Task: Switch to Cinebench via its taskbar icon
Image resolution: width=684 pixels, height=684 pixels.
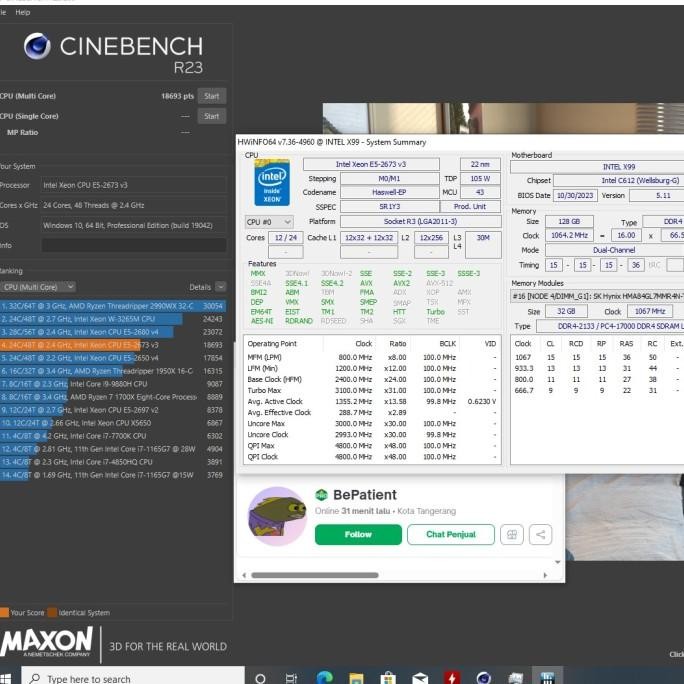Action: click(484, 678)
